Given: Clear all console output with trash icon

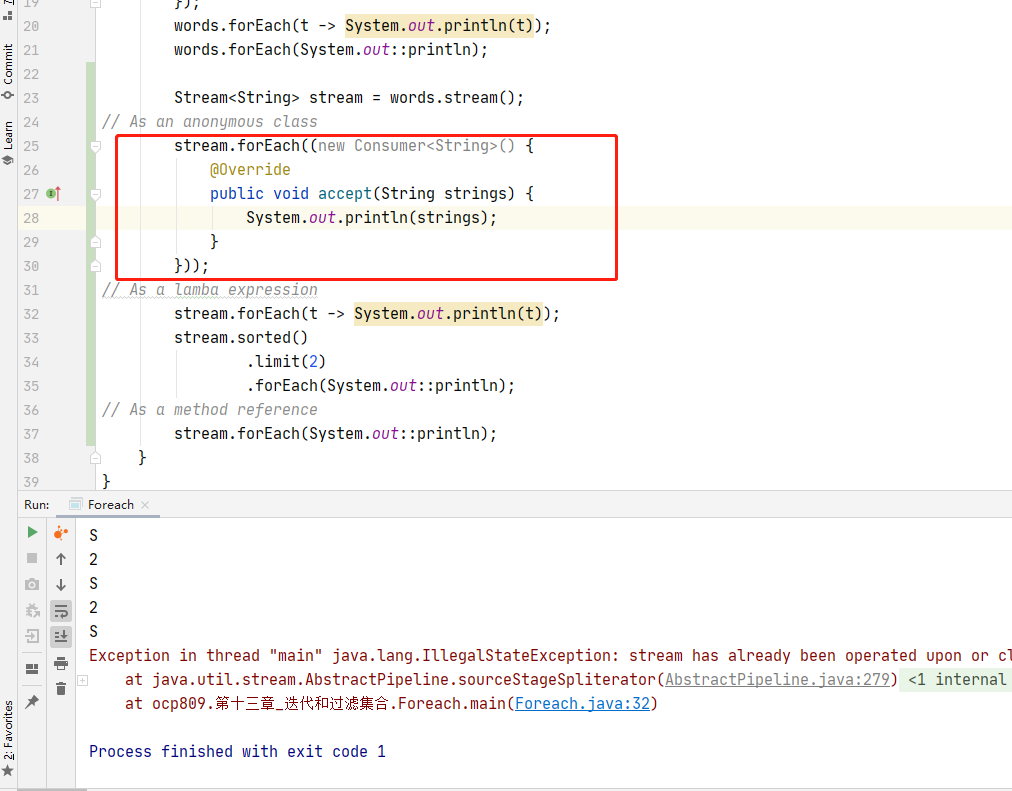Looking at the screenshot, I should [x=61, y=688].
